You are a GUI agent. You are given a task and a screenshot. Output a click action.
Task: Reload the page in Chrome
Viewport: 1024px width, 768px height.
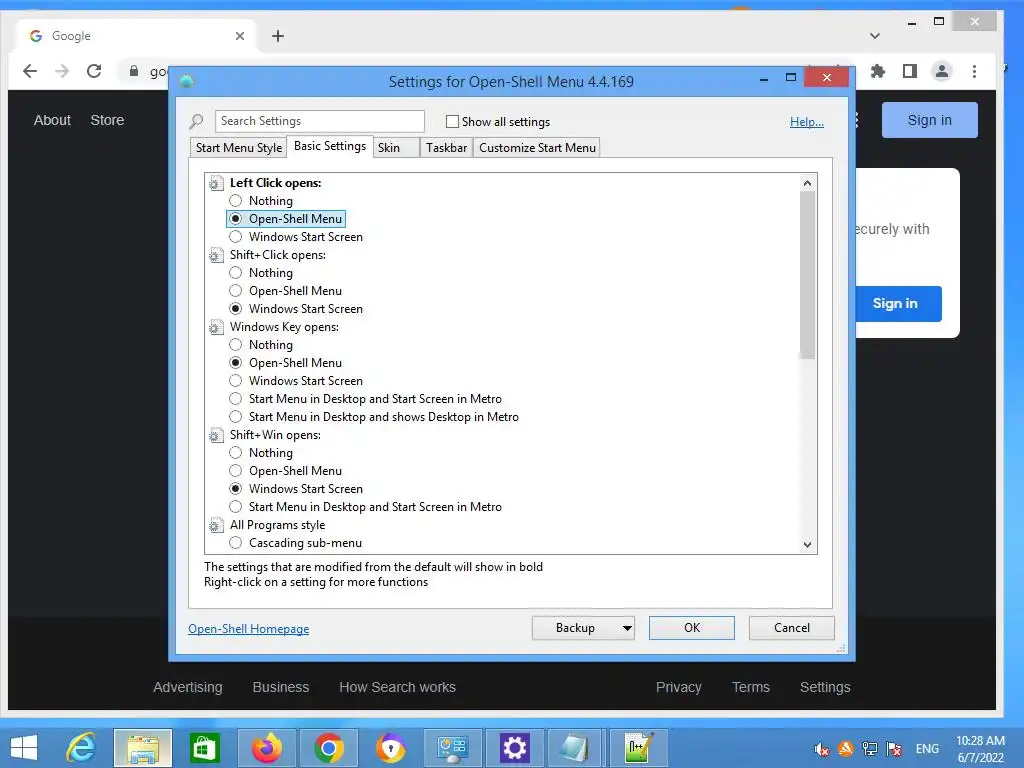(x=94, y=71)
